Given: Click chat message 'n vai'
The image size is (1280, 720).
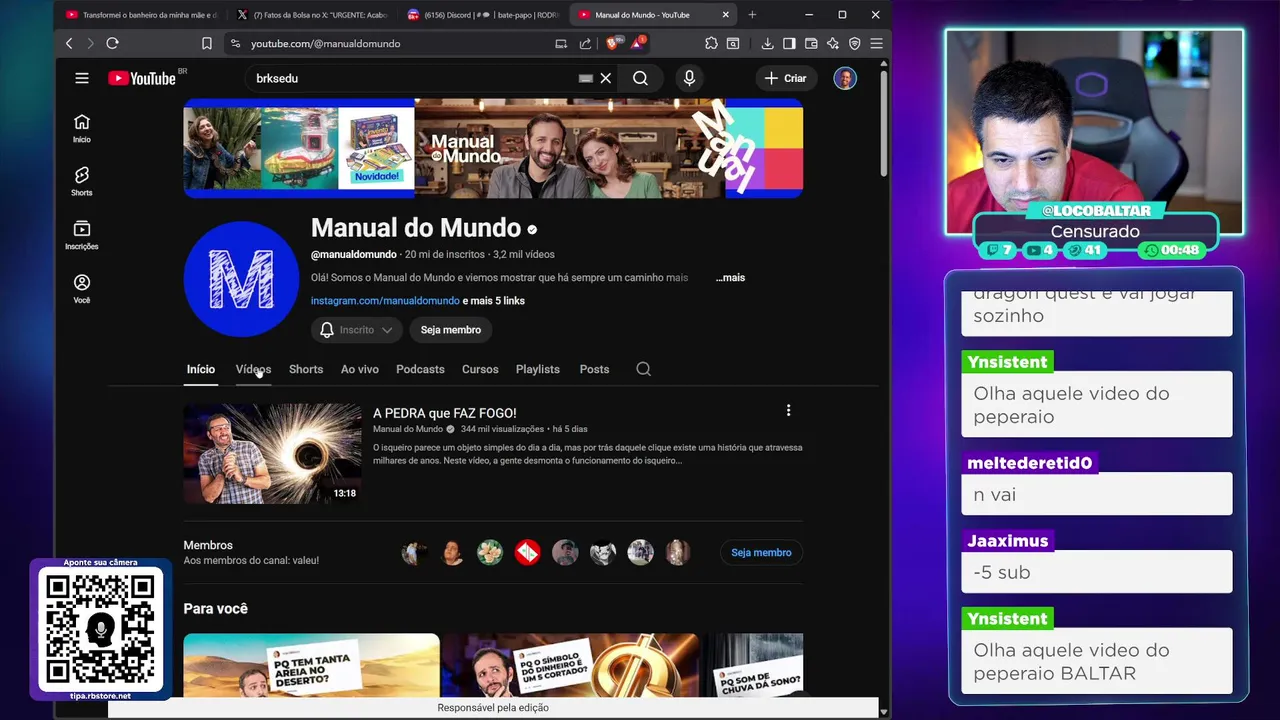Looking at the screenshot, I should pos(1097,494).
